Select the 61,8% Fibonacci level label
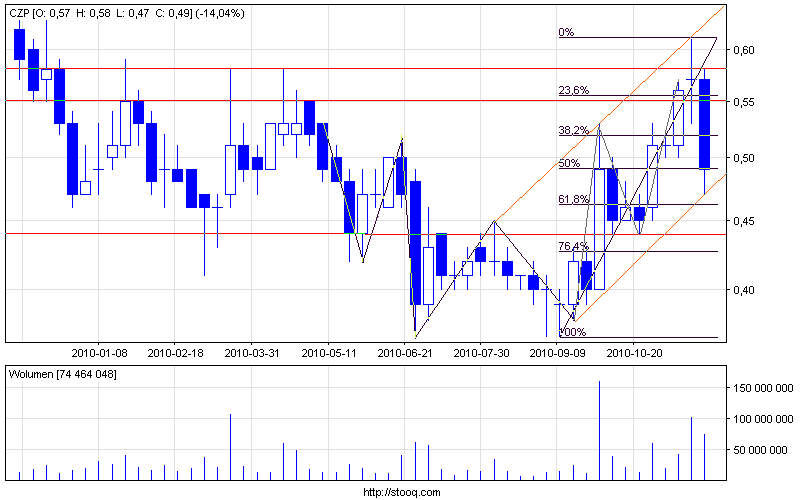The height and width of the screenshot is (500, 800). (x=573, y=199)
